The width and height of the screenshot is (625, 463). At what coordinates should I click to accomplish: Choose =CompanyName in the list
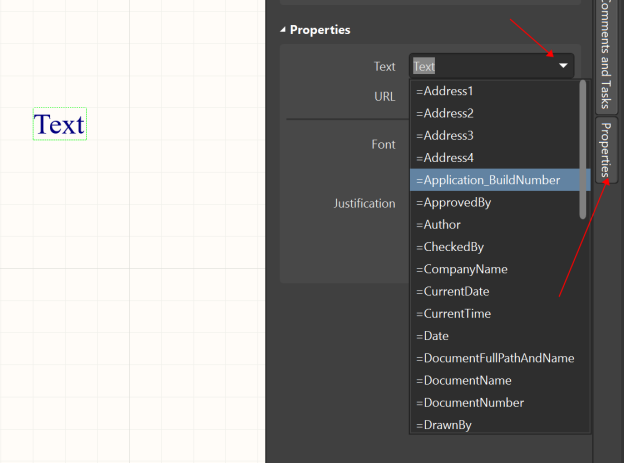click(x=462, y=269)
